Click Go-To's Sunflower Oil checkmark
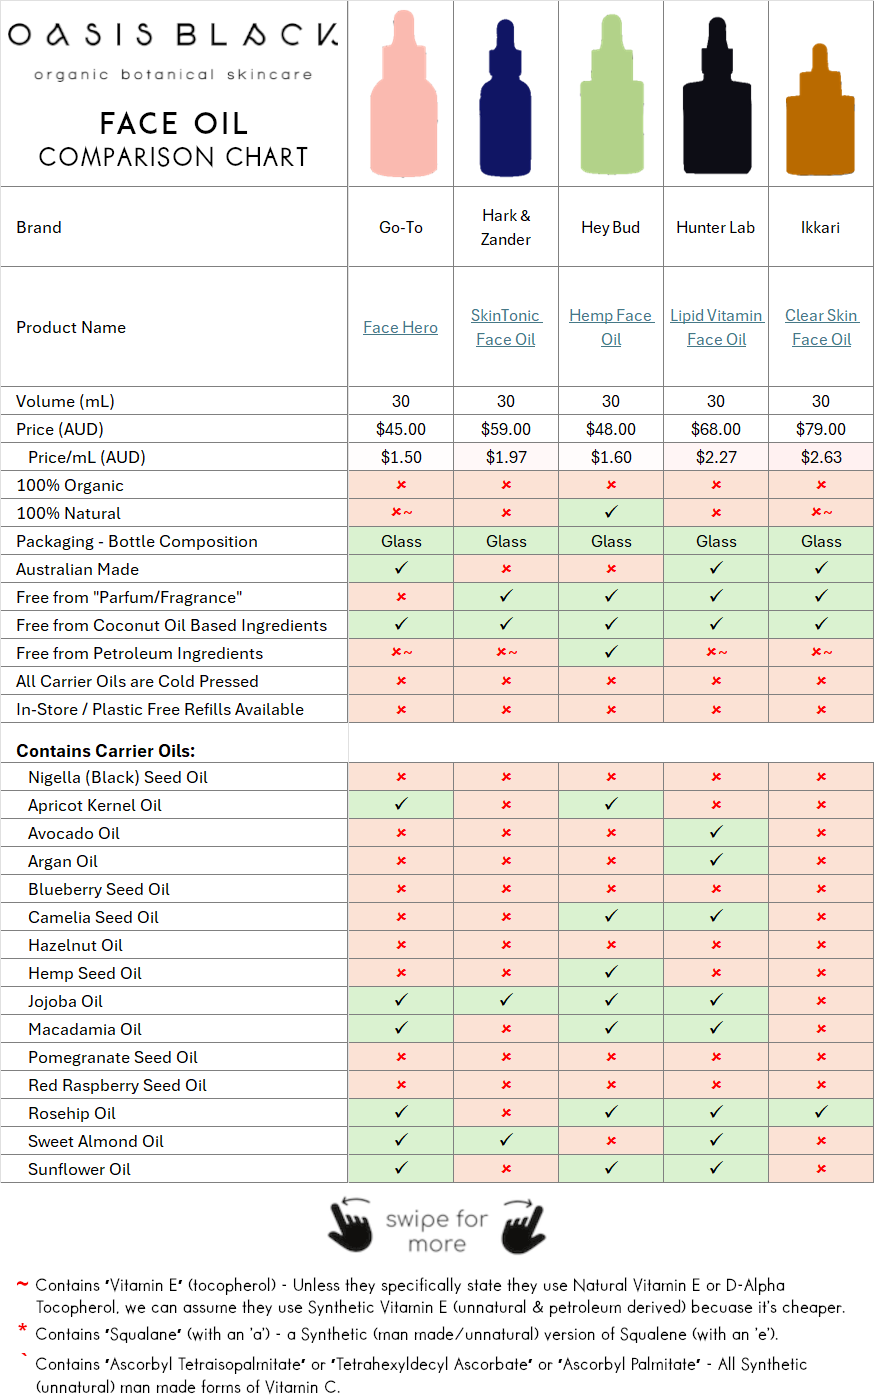This screenshot has height=1400, width=874. point(401,1168)
